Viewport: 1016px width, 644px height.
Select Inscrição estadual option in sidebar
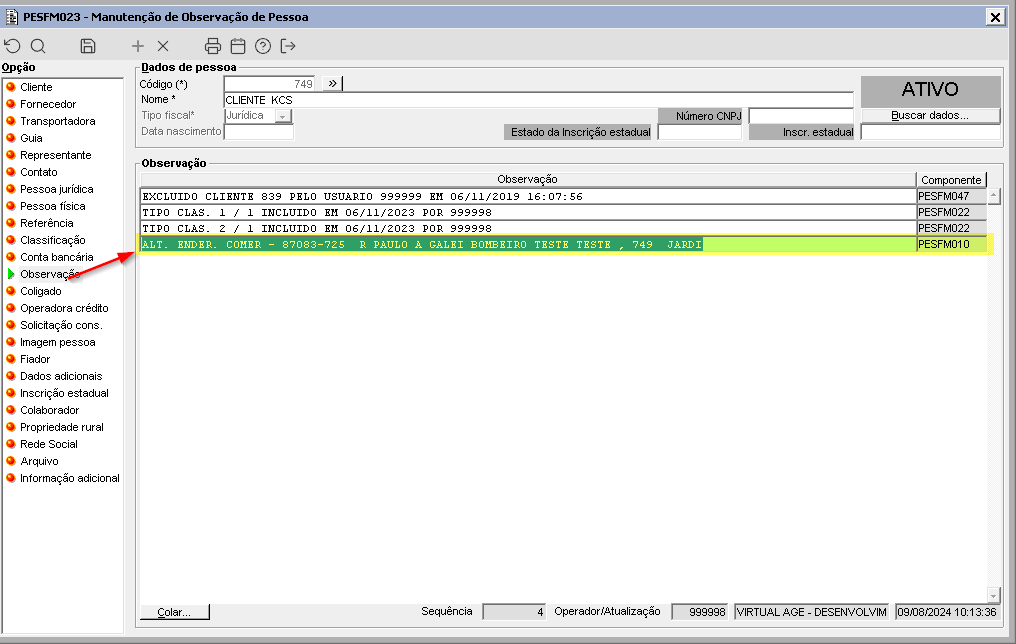click(64, 393)
